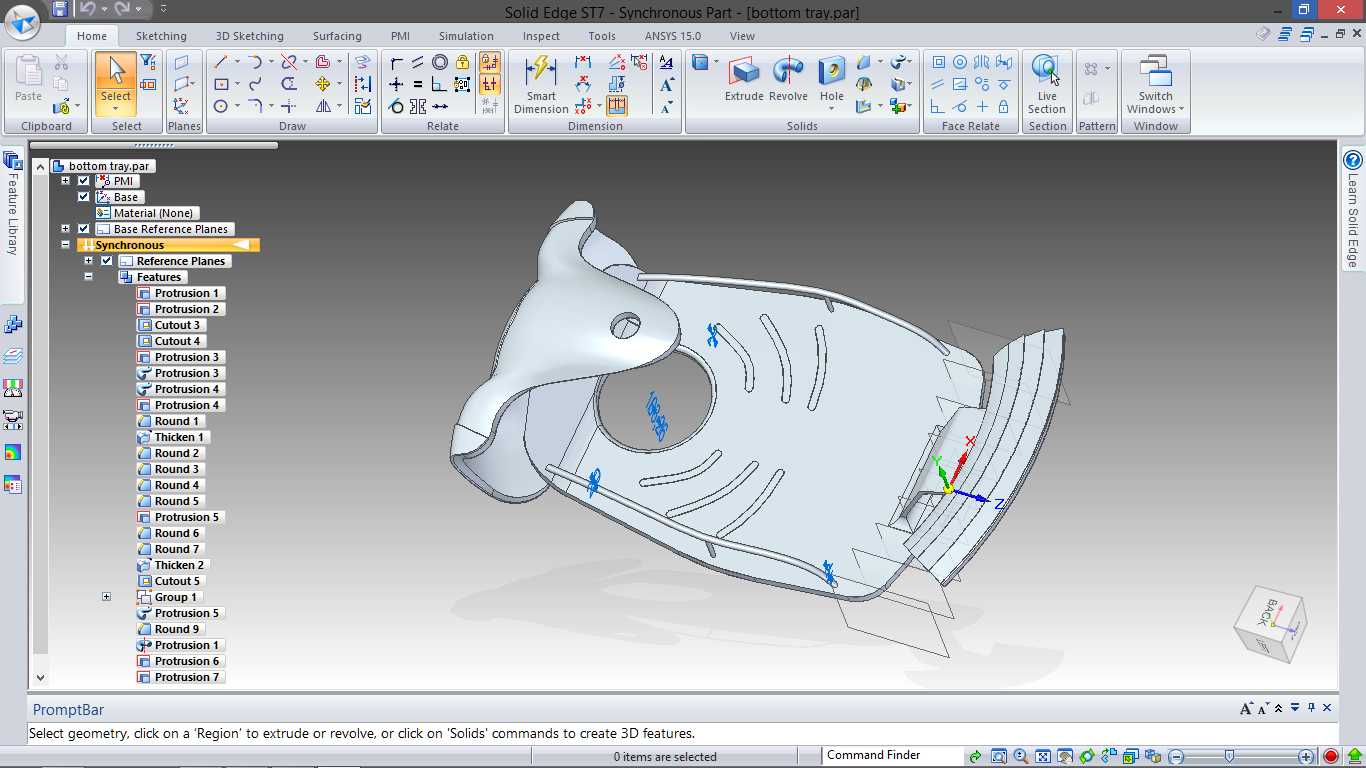Expand the Group 1 node

pos(106,597)
